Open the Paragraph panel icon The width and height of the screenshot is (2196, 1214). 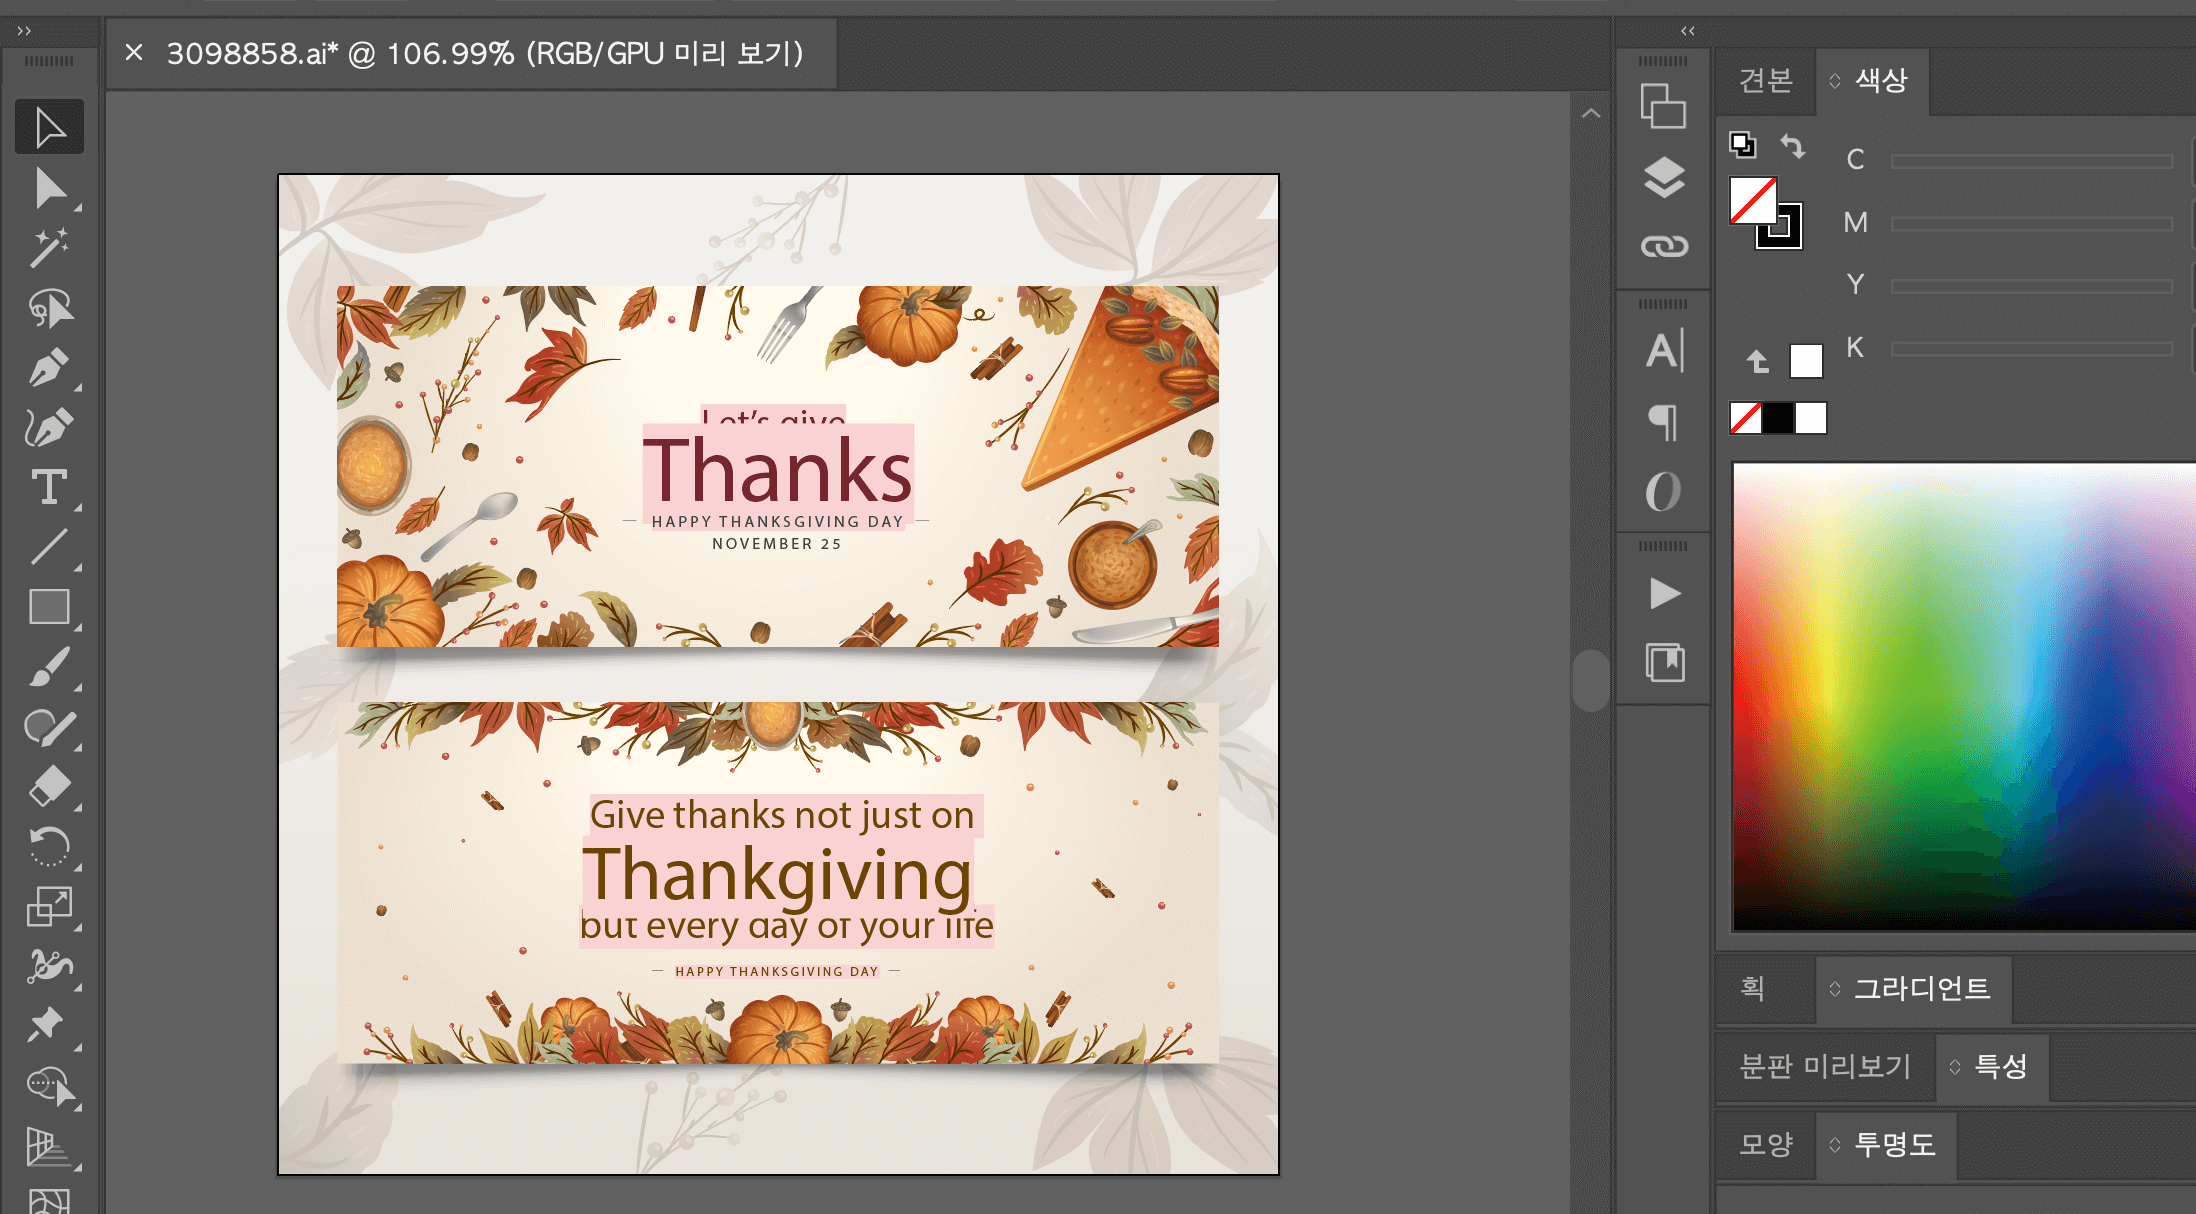(1664, 421)
